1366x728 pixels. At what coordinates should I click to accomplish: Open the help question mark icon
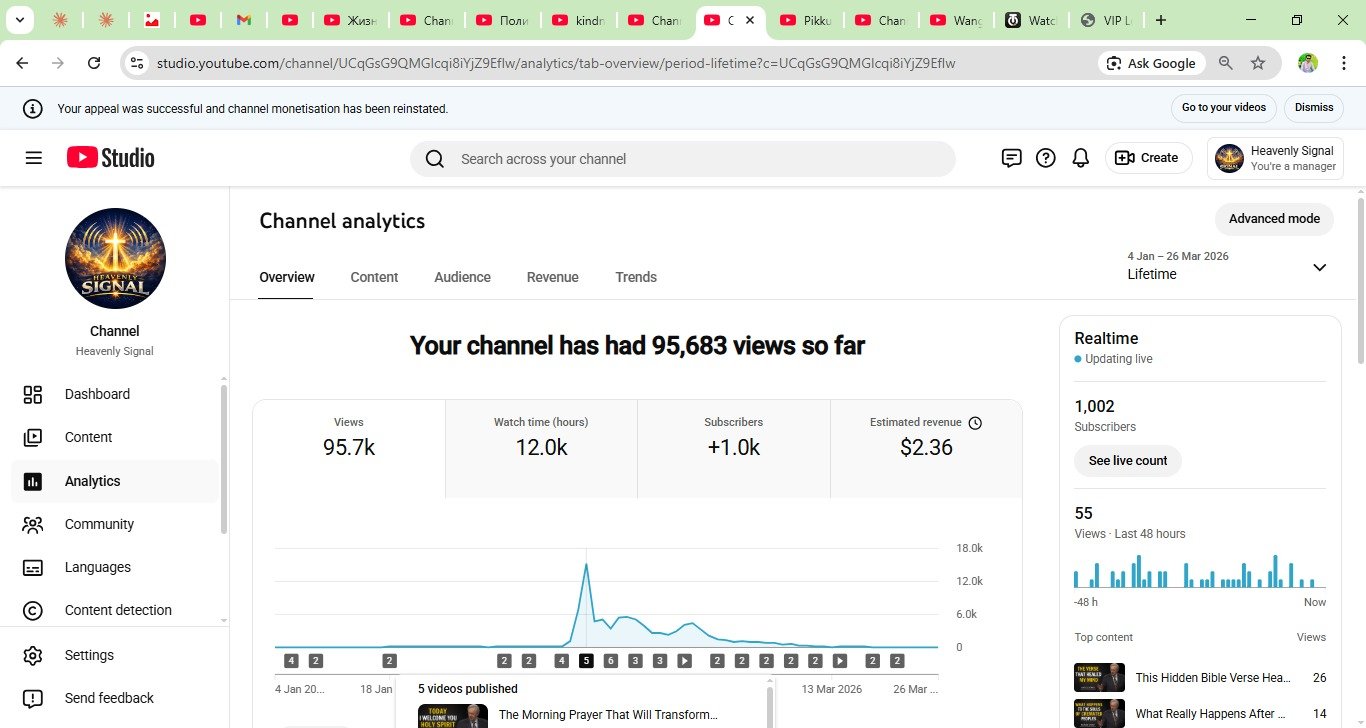tap(1045, 158)
